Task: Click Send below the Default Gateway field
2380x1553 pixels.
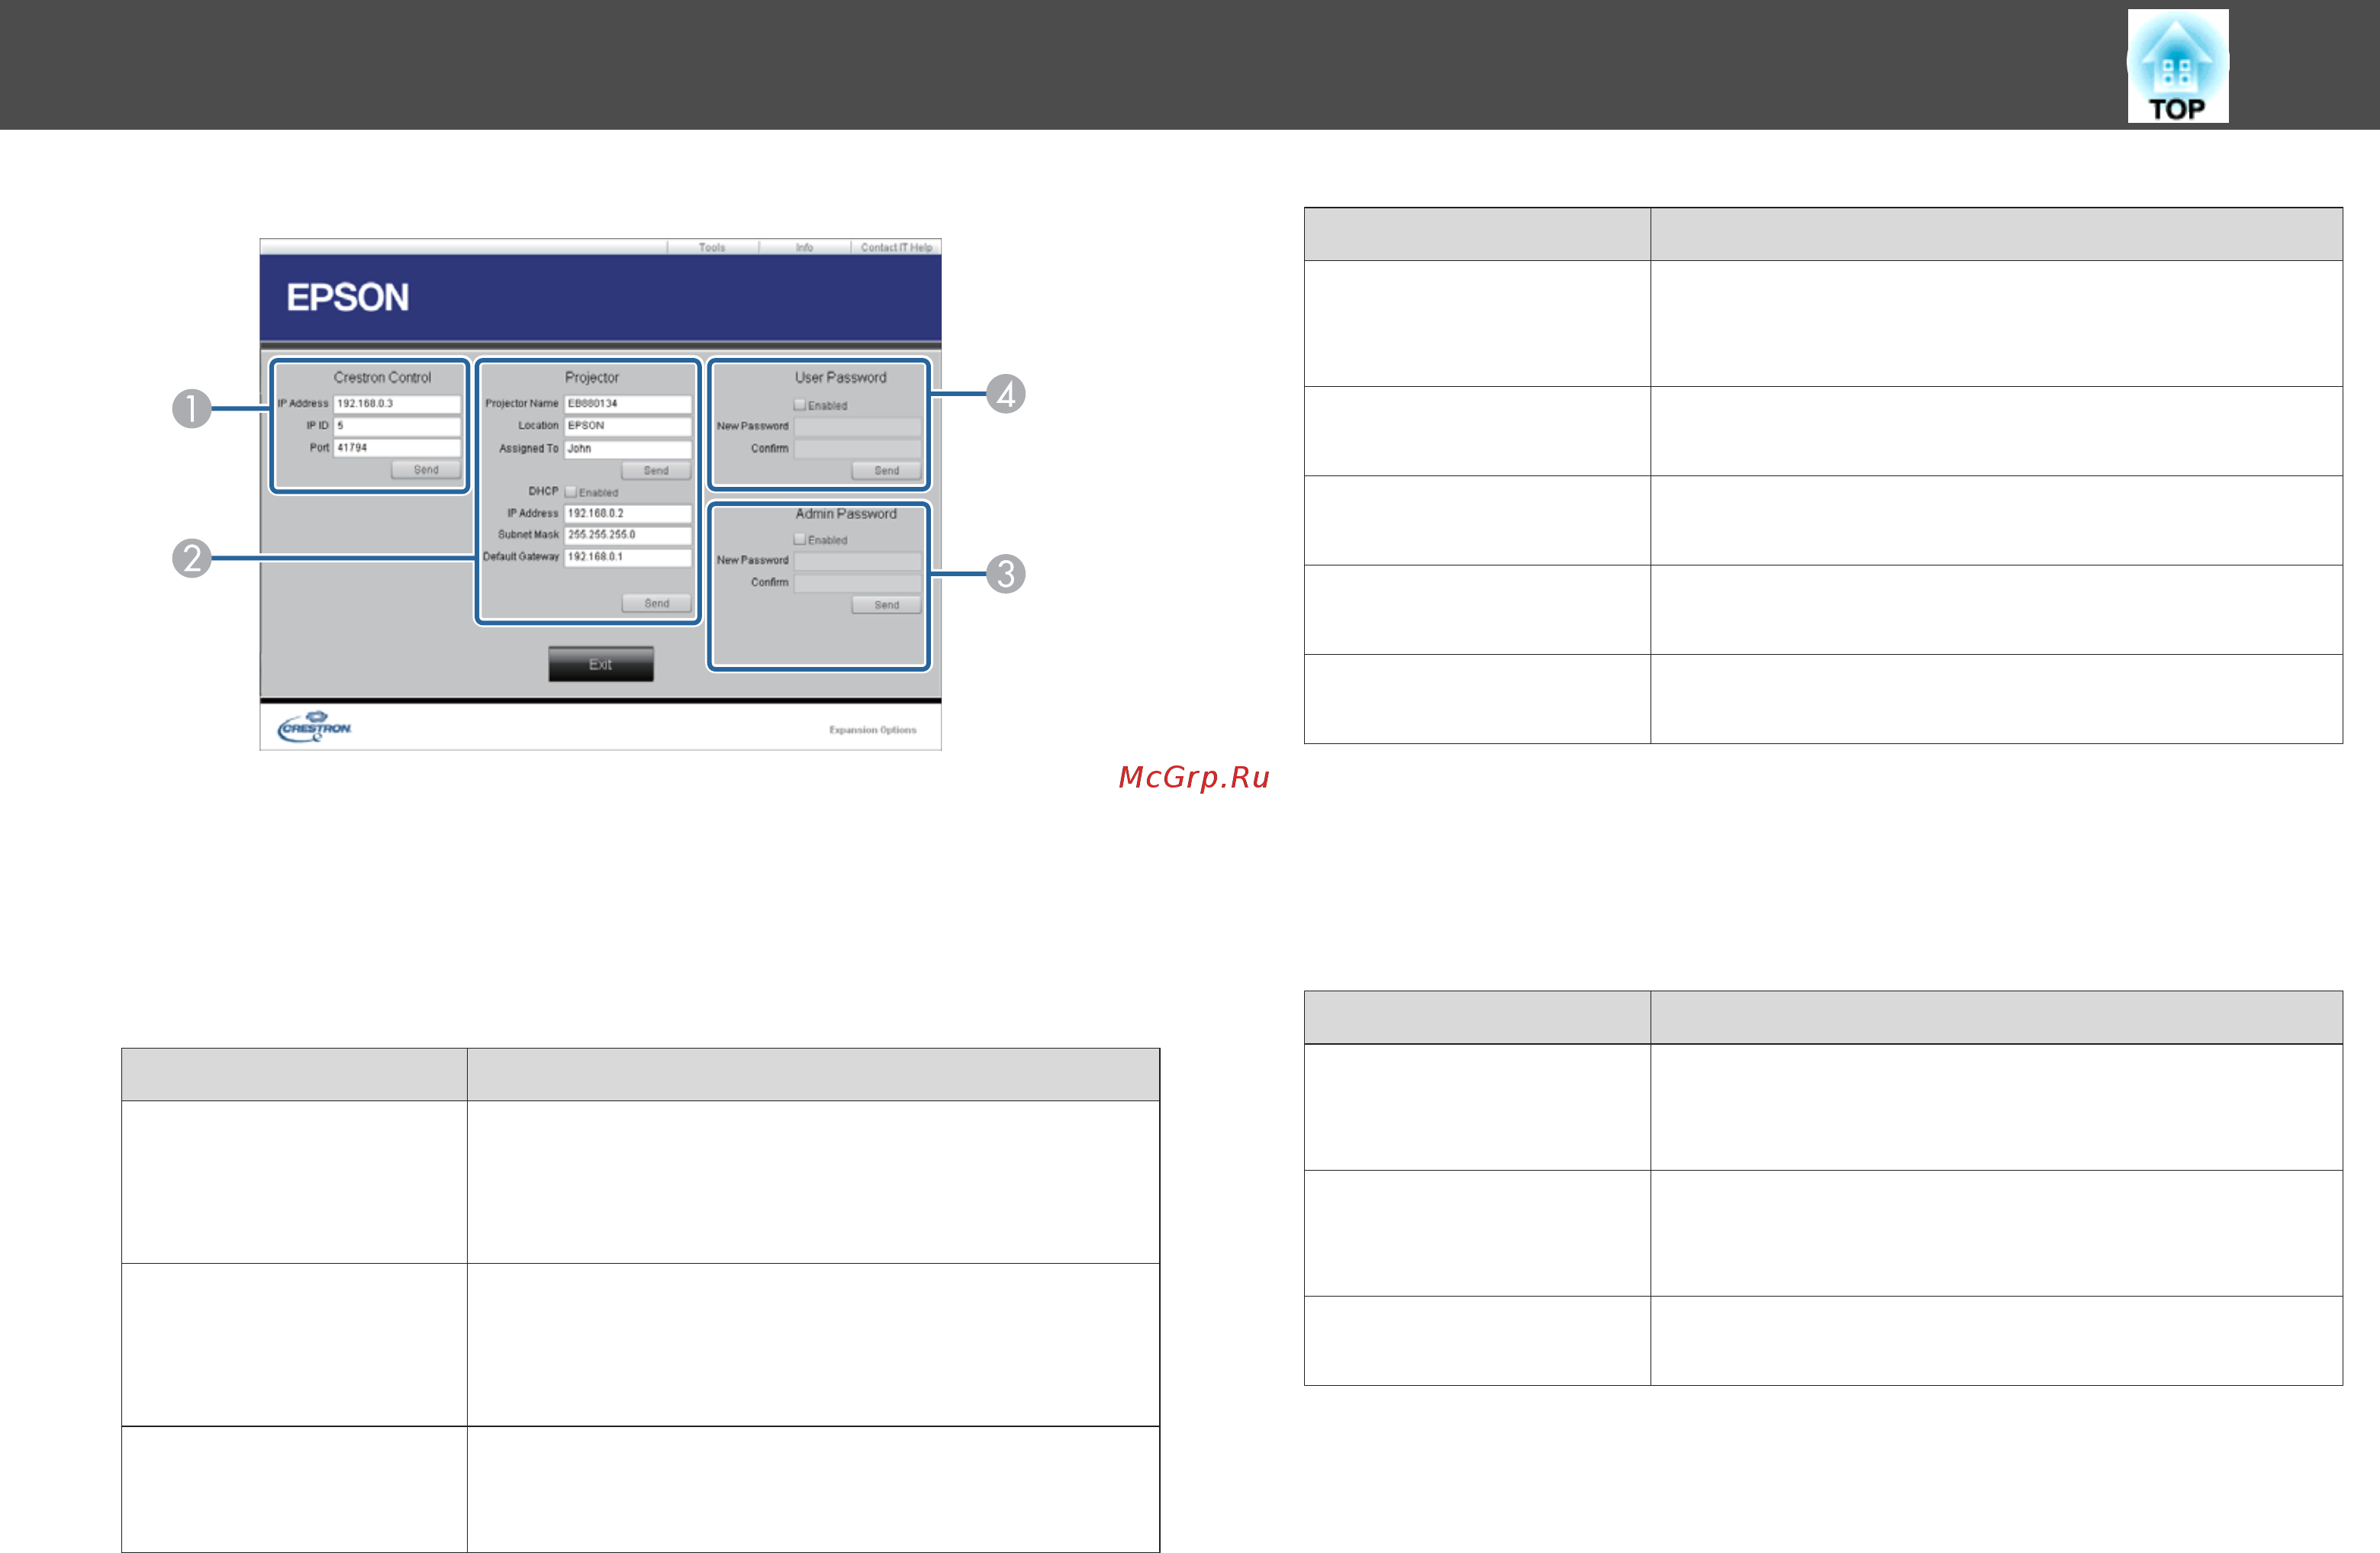Action: pyautogui.click(x=656, y=604)
